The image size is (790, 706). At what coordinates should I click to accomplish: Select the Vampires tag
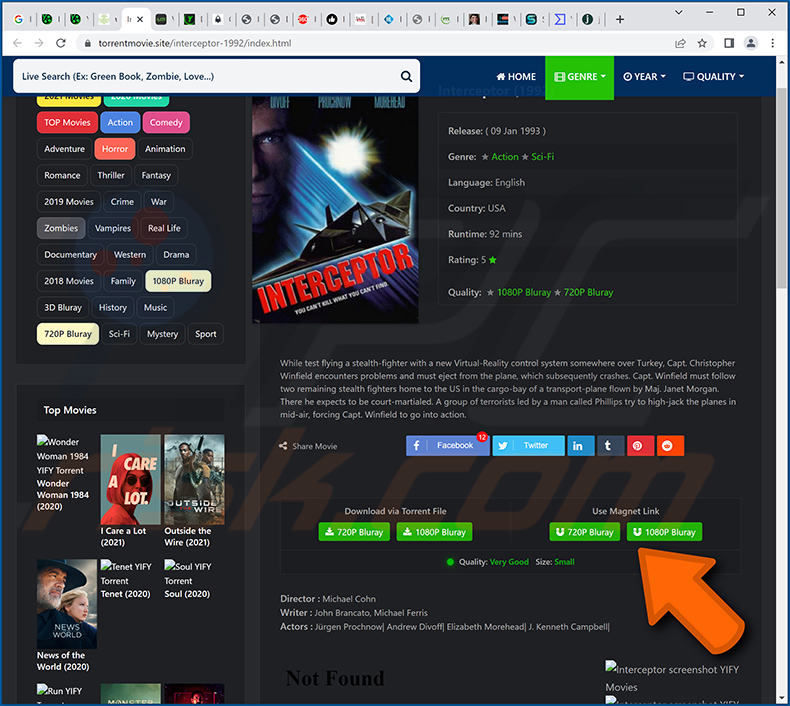(x=113, y=228)
